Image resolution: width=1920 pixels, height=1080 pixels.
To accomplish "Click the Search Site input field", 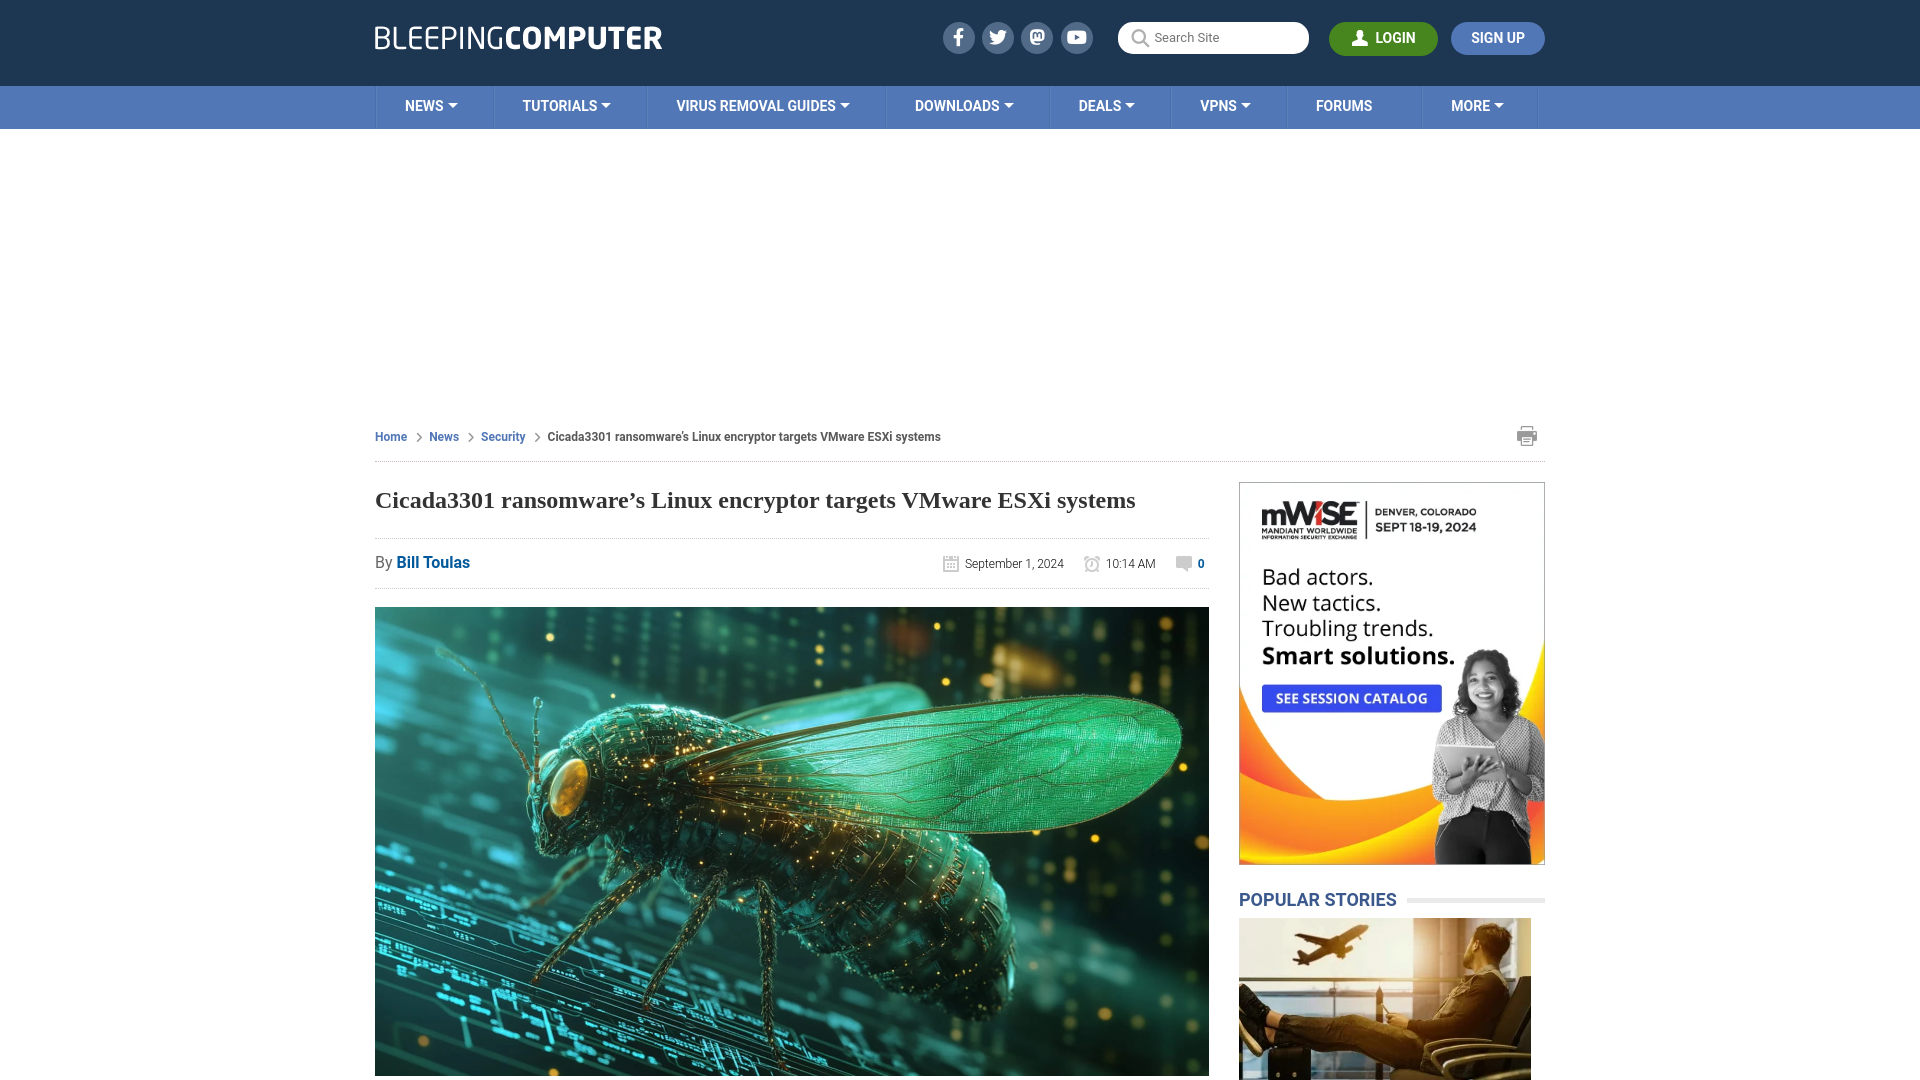I will [1213, 37].
